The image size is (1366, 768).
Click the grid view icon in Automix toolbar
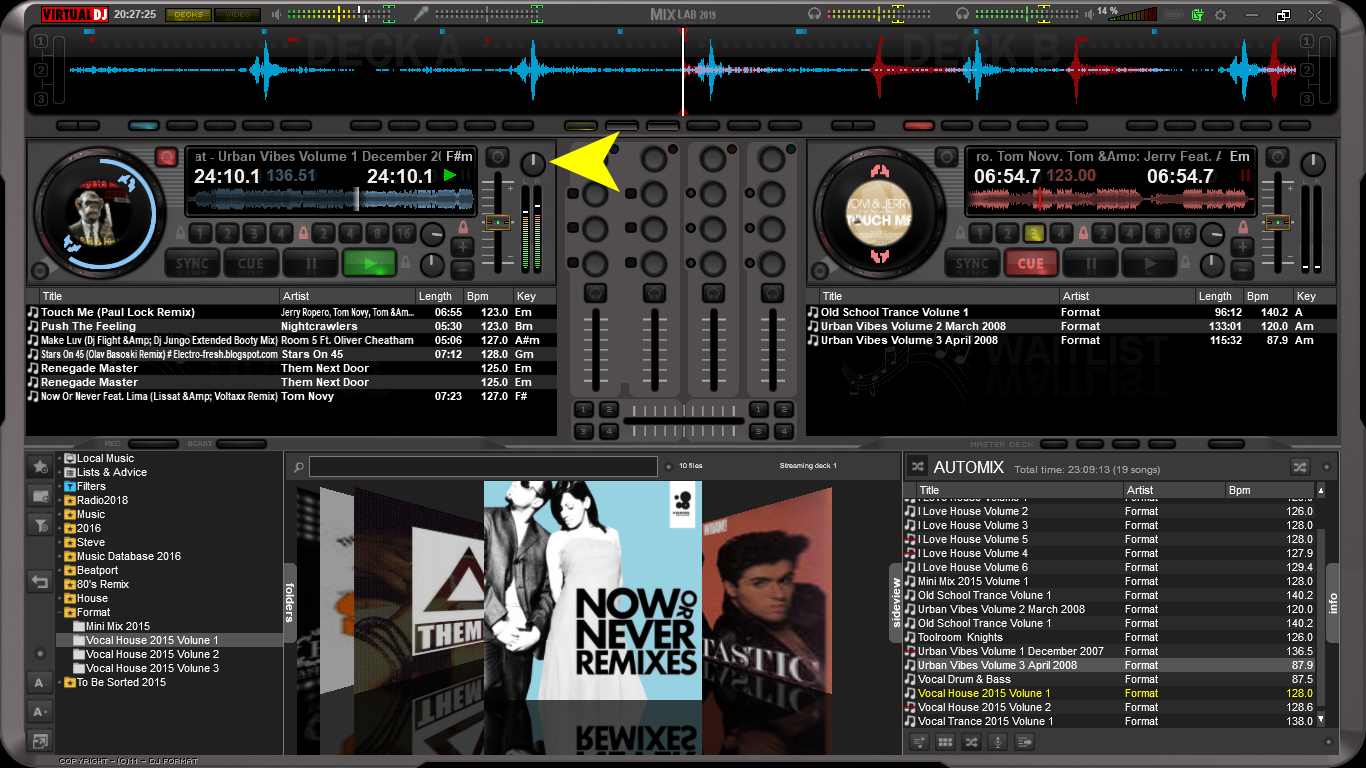pos(944,742)
